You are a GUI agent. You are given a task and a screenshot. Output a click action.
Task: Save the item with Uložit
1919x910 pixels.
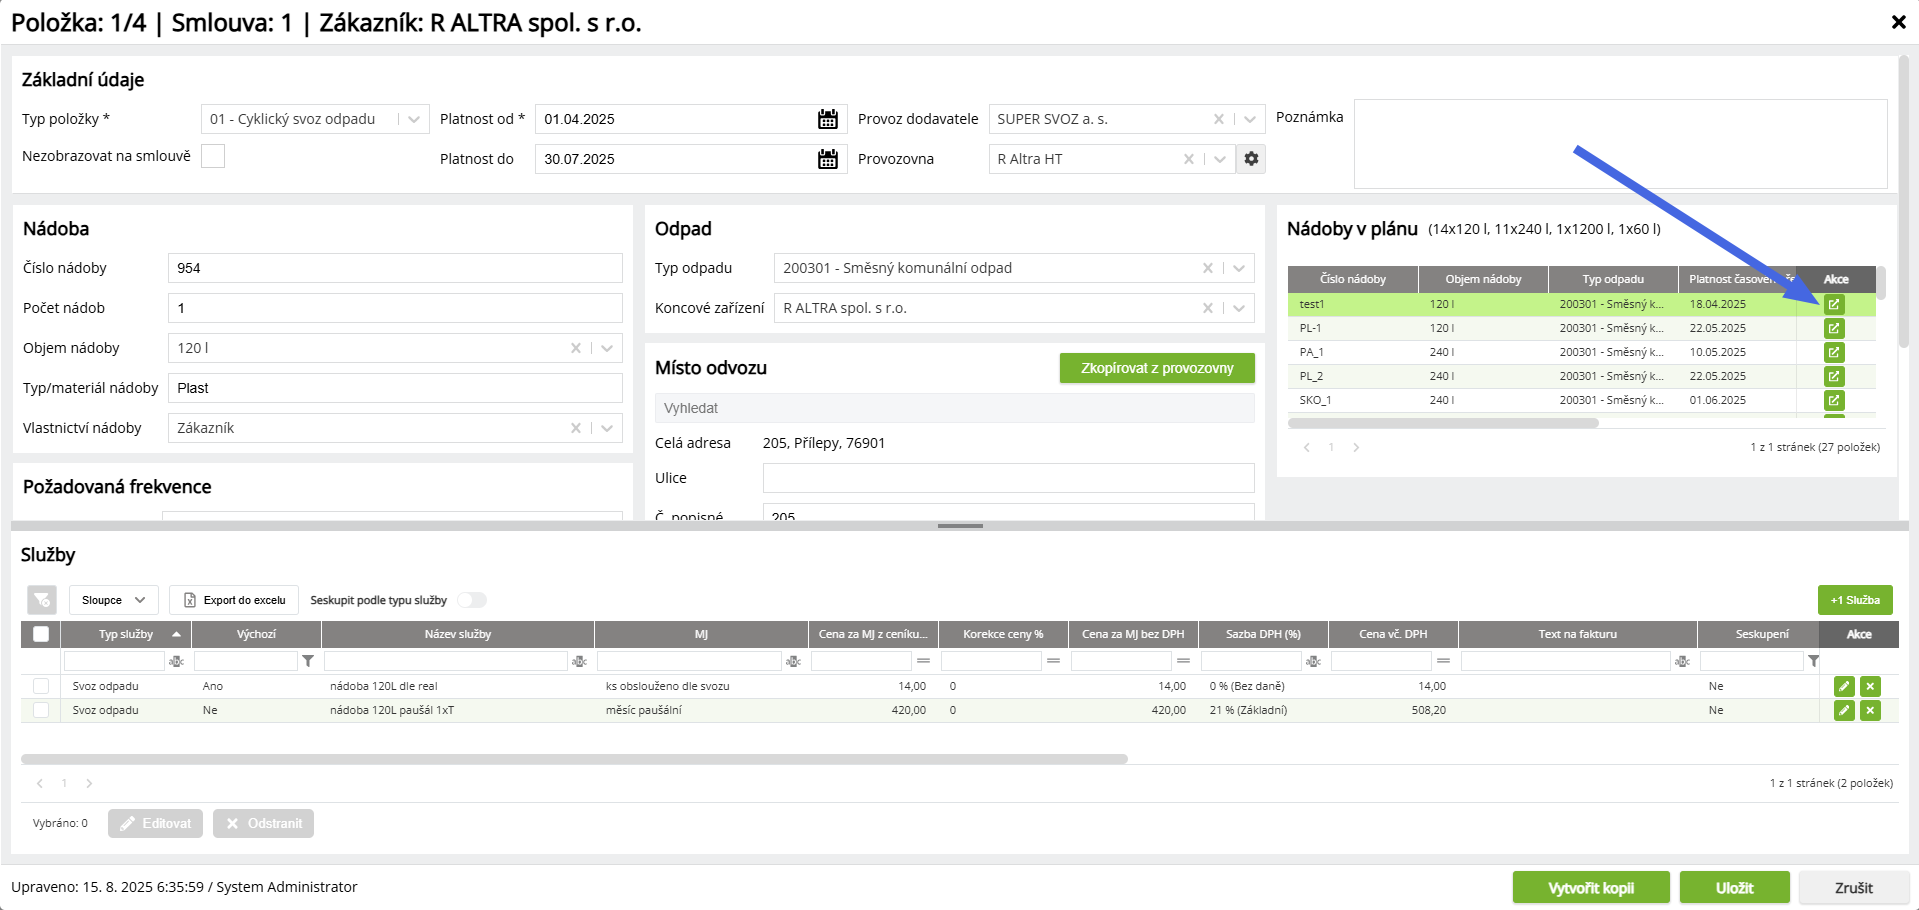[1734, 888]
